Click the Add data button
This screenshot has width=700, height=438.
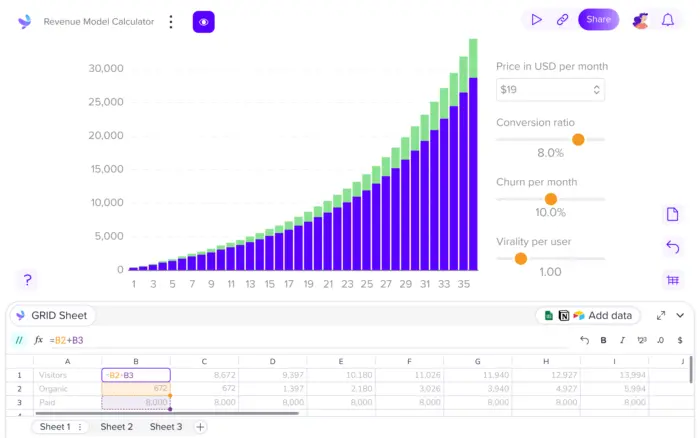(588, 316)
